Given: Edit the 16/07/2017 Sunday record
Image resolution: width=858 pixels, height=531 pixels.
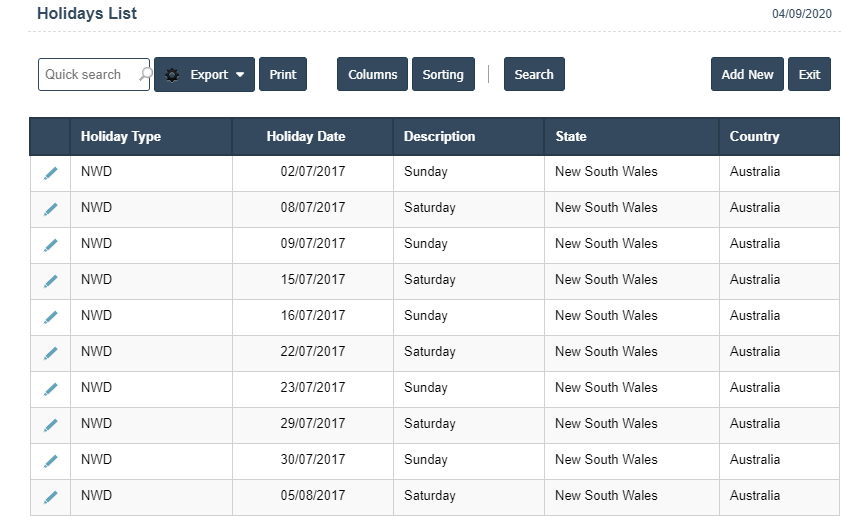Looking at the screenshot, I should pyautogui.click(x=51, y=317).
